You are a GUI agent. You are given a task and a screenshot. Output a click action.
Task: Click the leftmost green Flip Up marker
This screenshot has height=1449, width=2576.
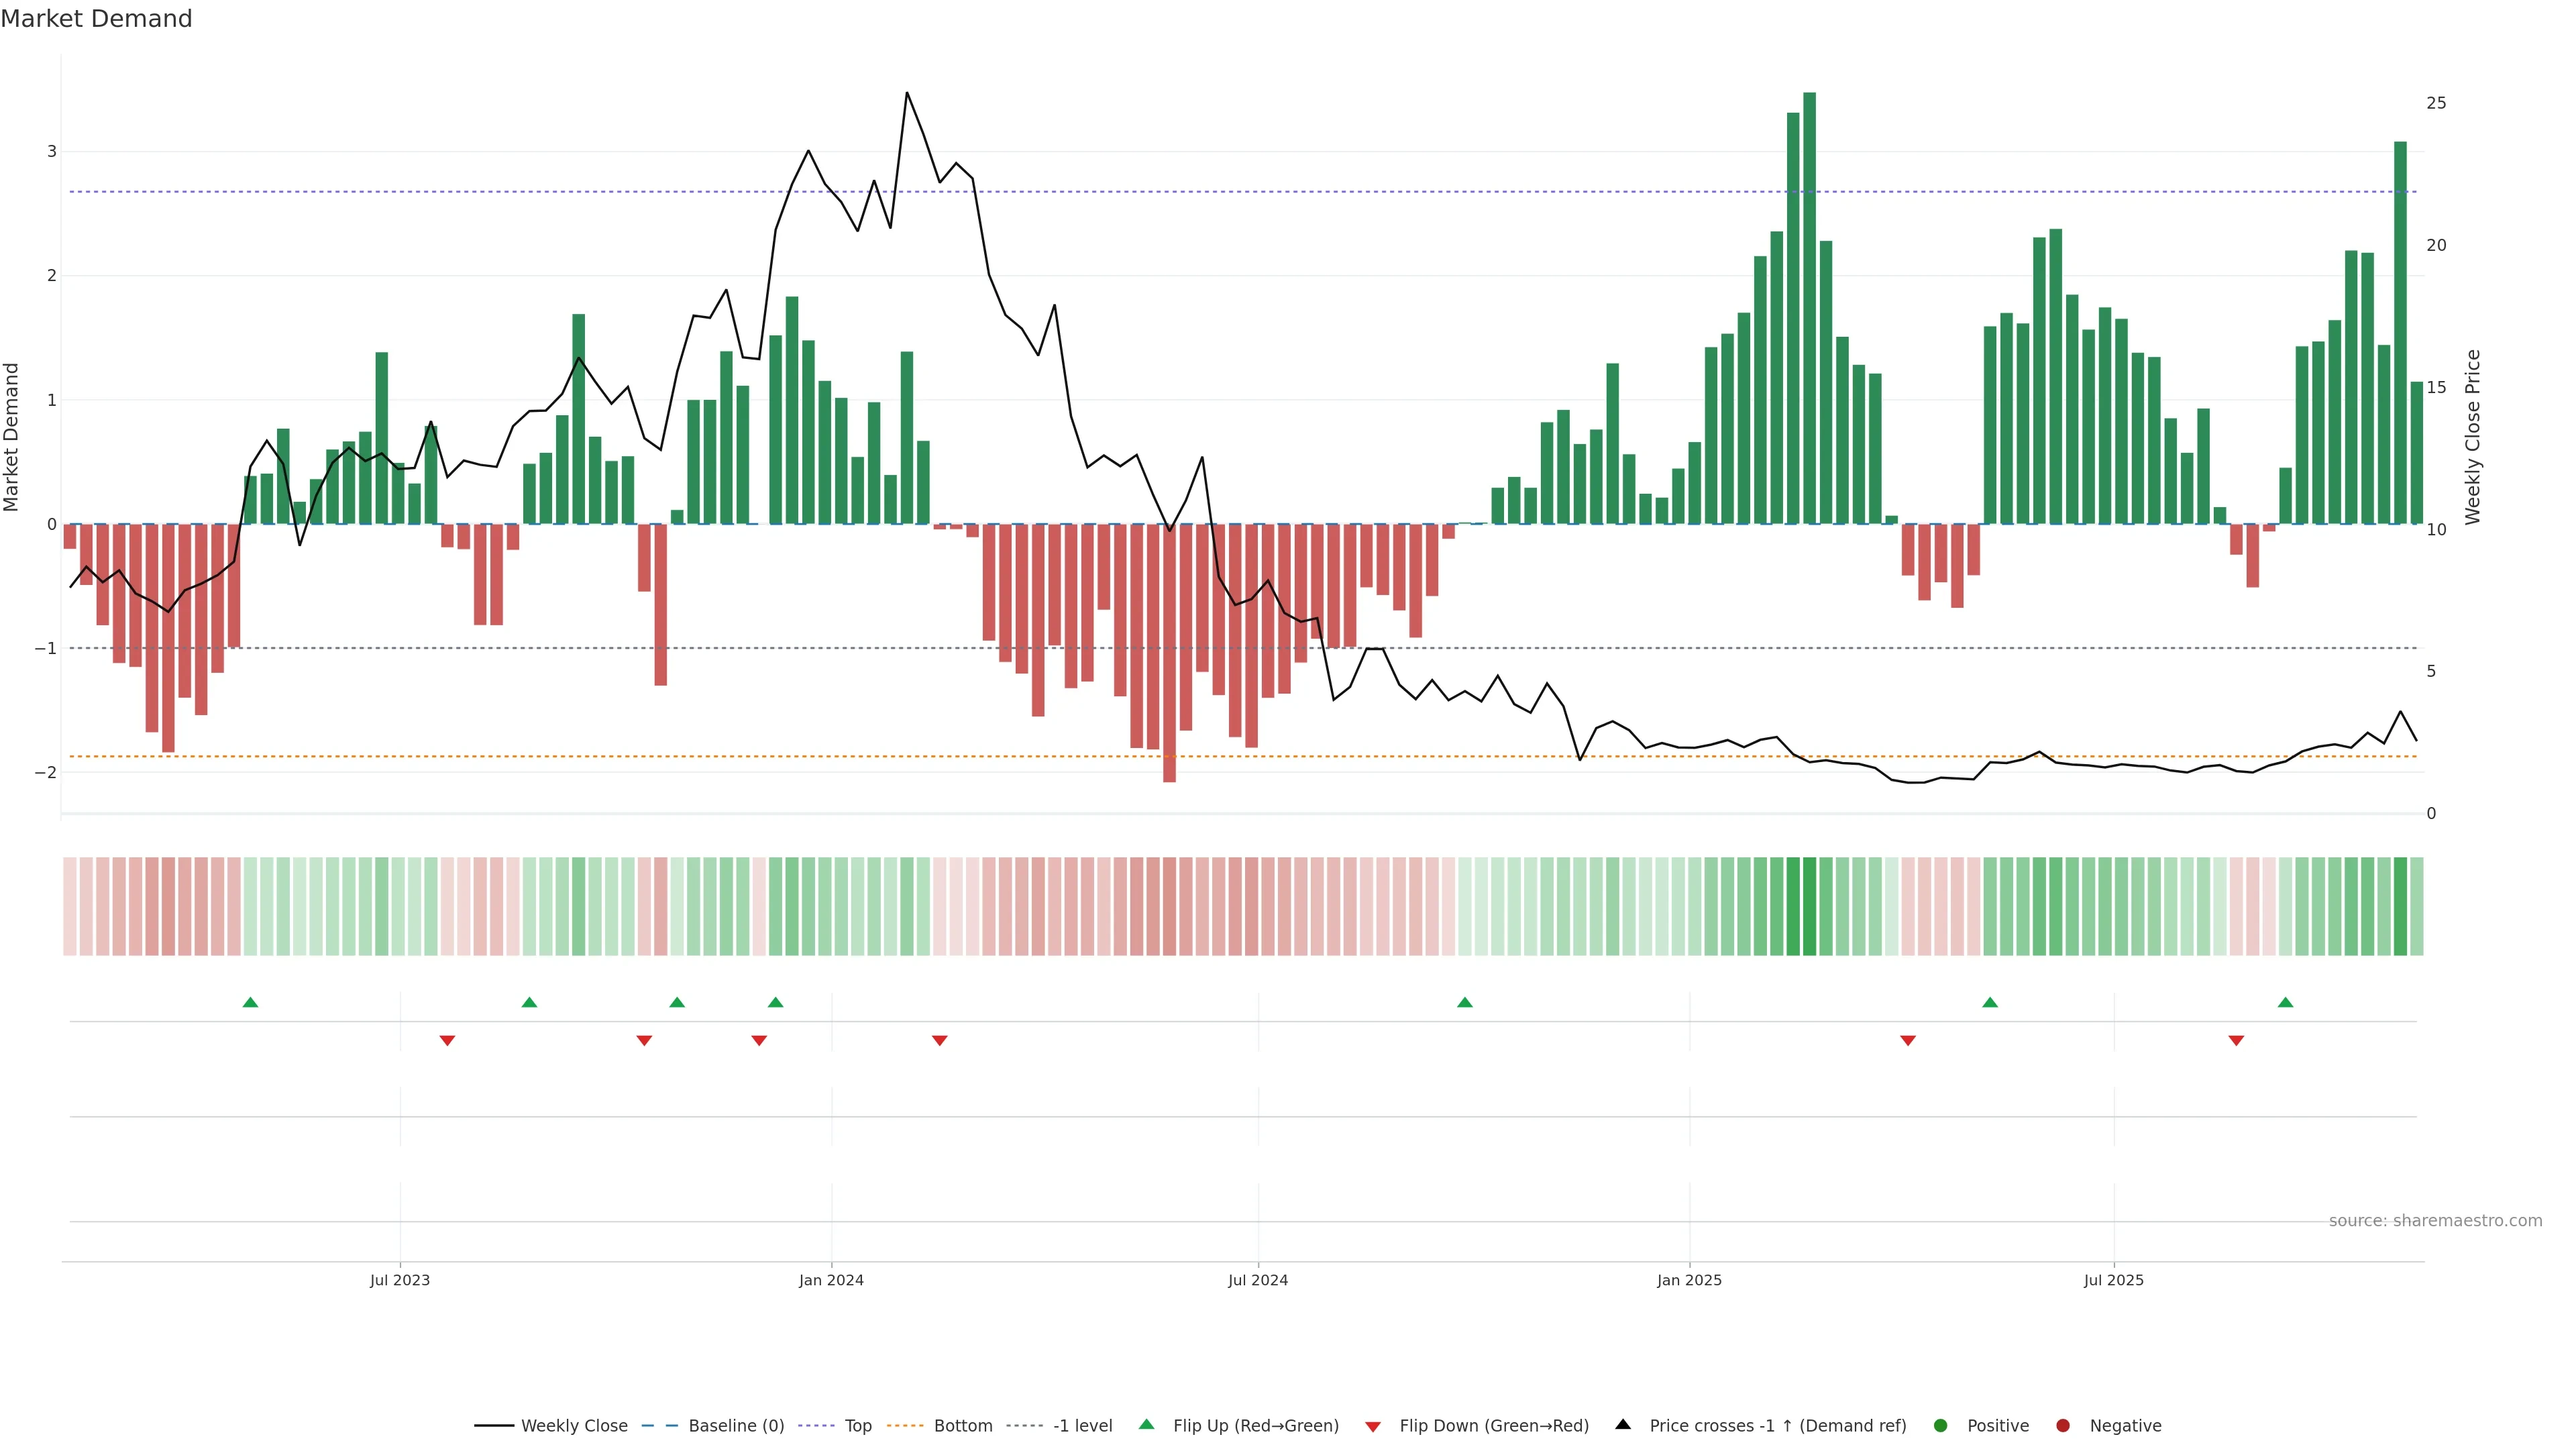click(x=251, y=1002)
